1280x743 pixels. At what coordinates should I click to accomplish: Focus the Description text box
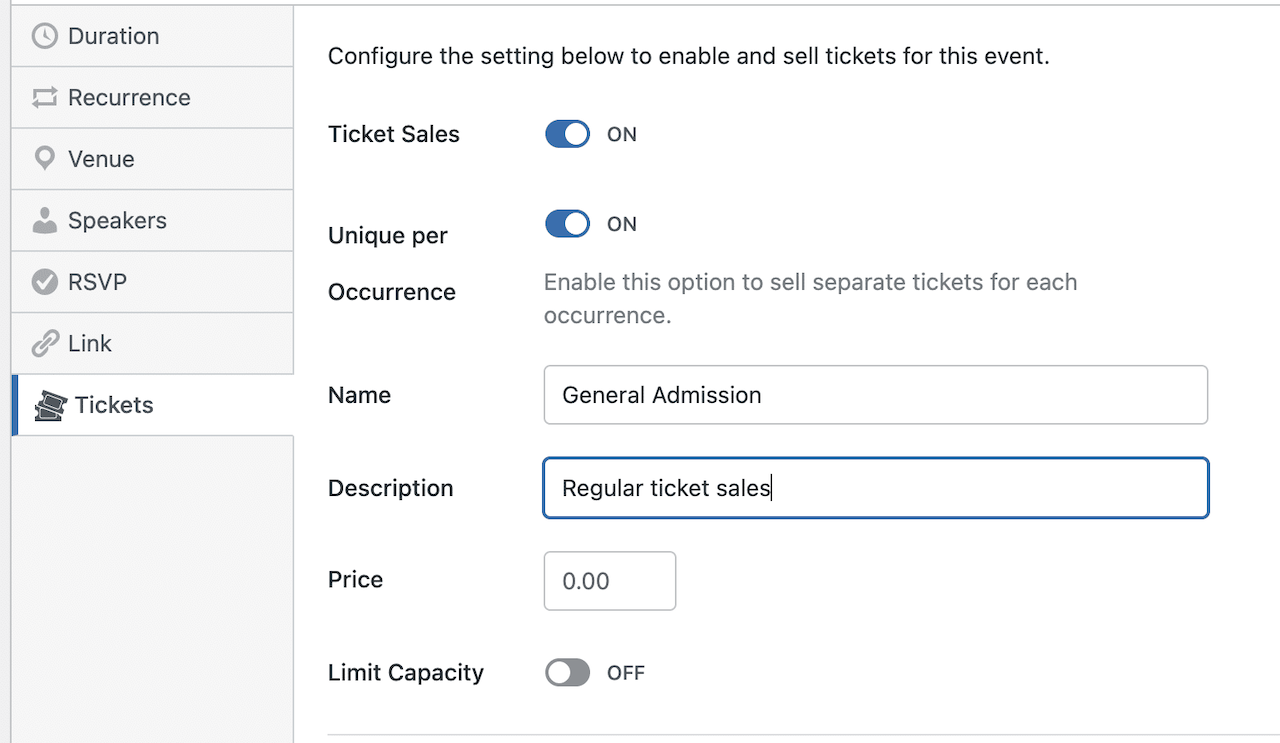[x=875, y=488]
